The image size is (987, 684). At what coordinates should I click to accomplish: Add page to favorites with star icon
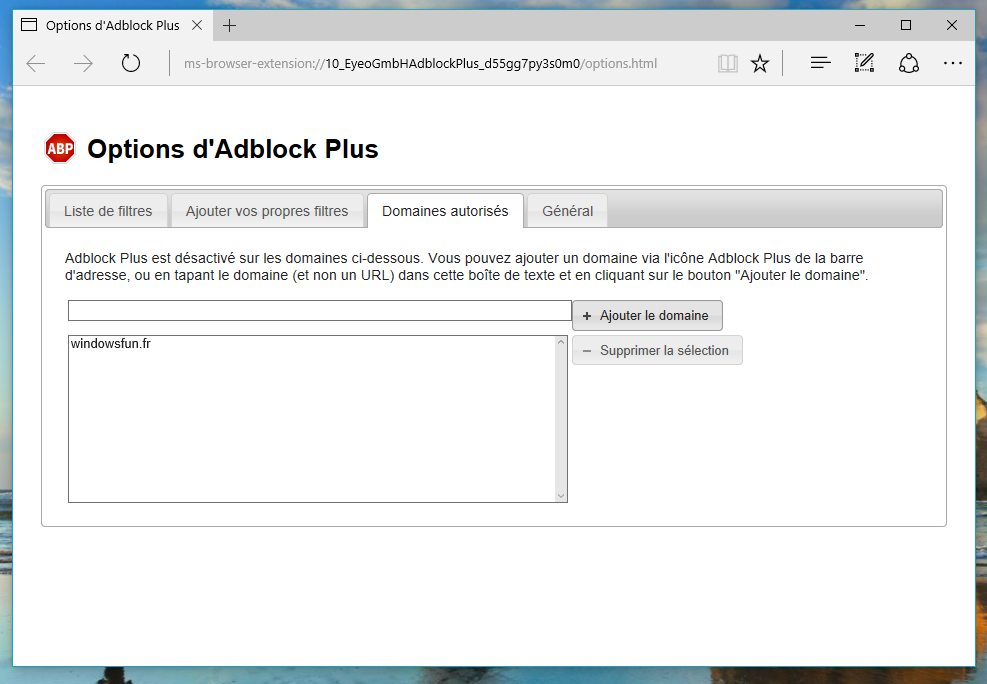(x=760, y=64)
